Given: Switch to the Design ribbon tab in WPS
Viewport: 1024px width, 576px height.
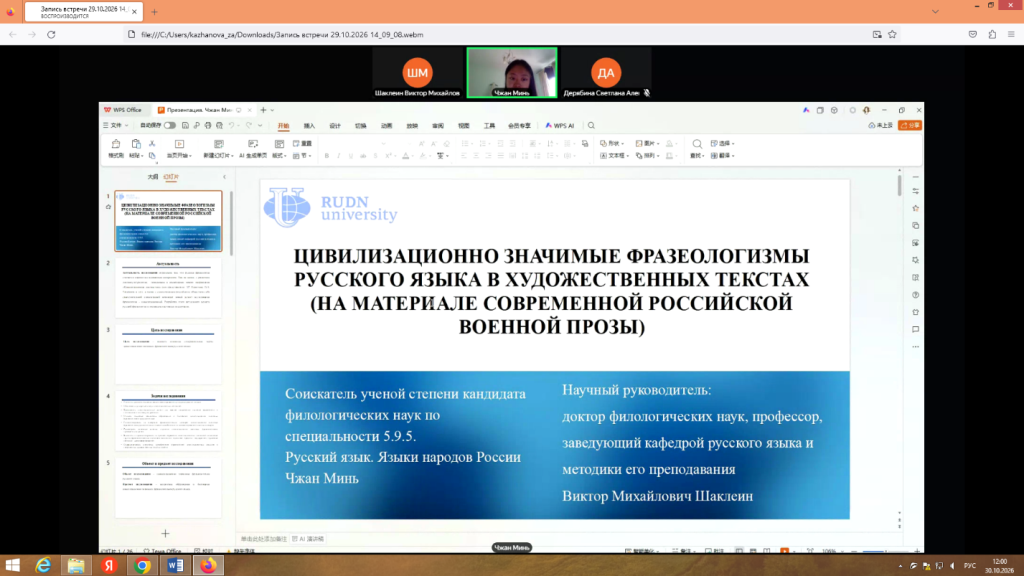Looking at the screenshot, I should click(335, 125).
